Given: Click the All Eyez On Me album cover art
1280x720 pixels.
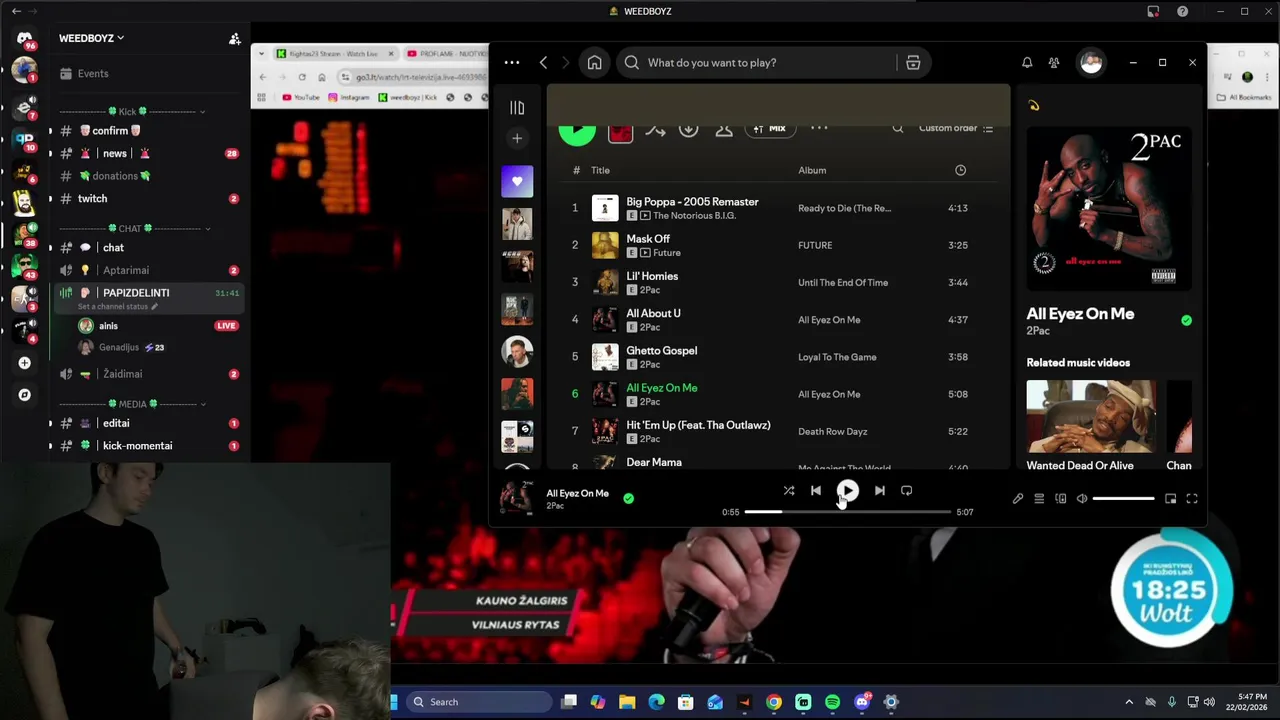Looking at the screenshot, I should pos(1108,209).
